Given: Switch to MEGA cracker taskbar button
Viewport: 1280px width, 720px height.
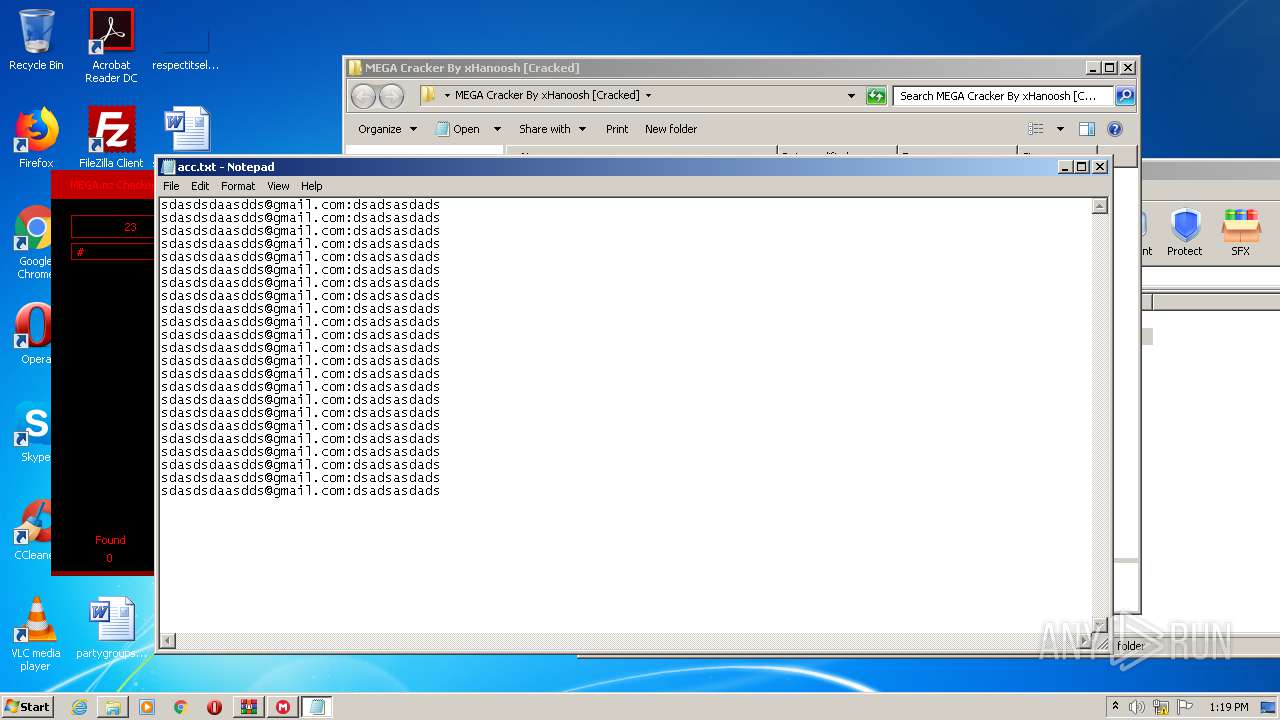Looking at the screenshot, I should coord(283,707).
